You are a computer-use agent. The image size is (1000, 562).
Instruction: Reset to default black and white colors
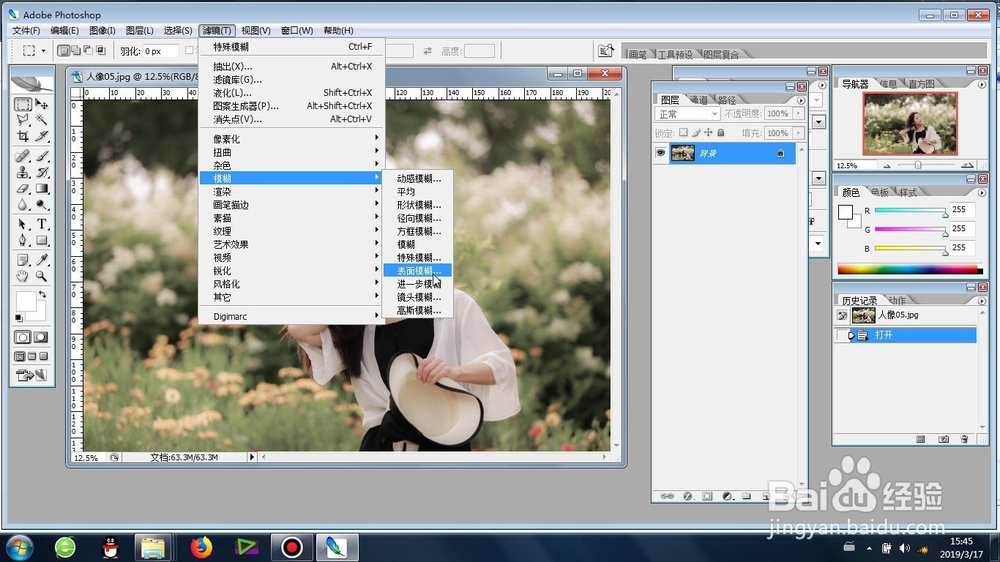pos(18,318)
